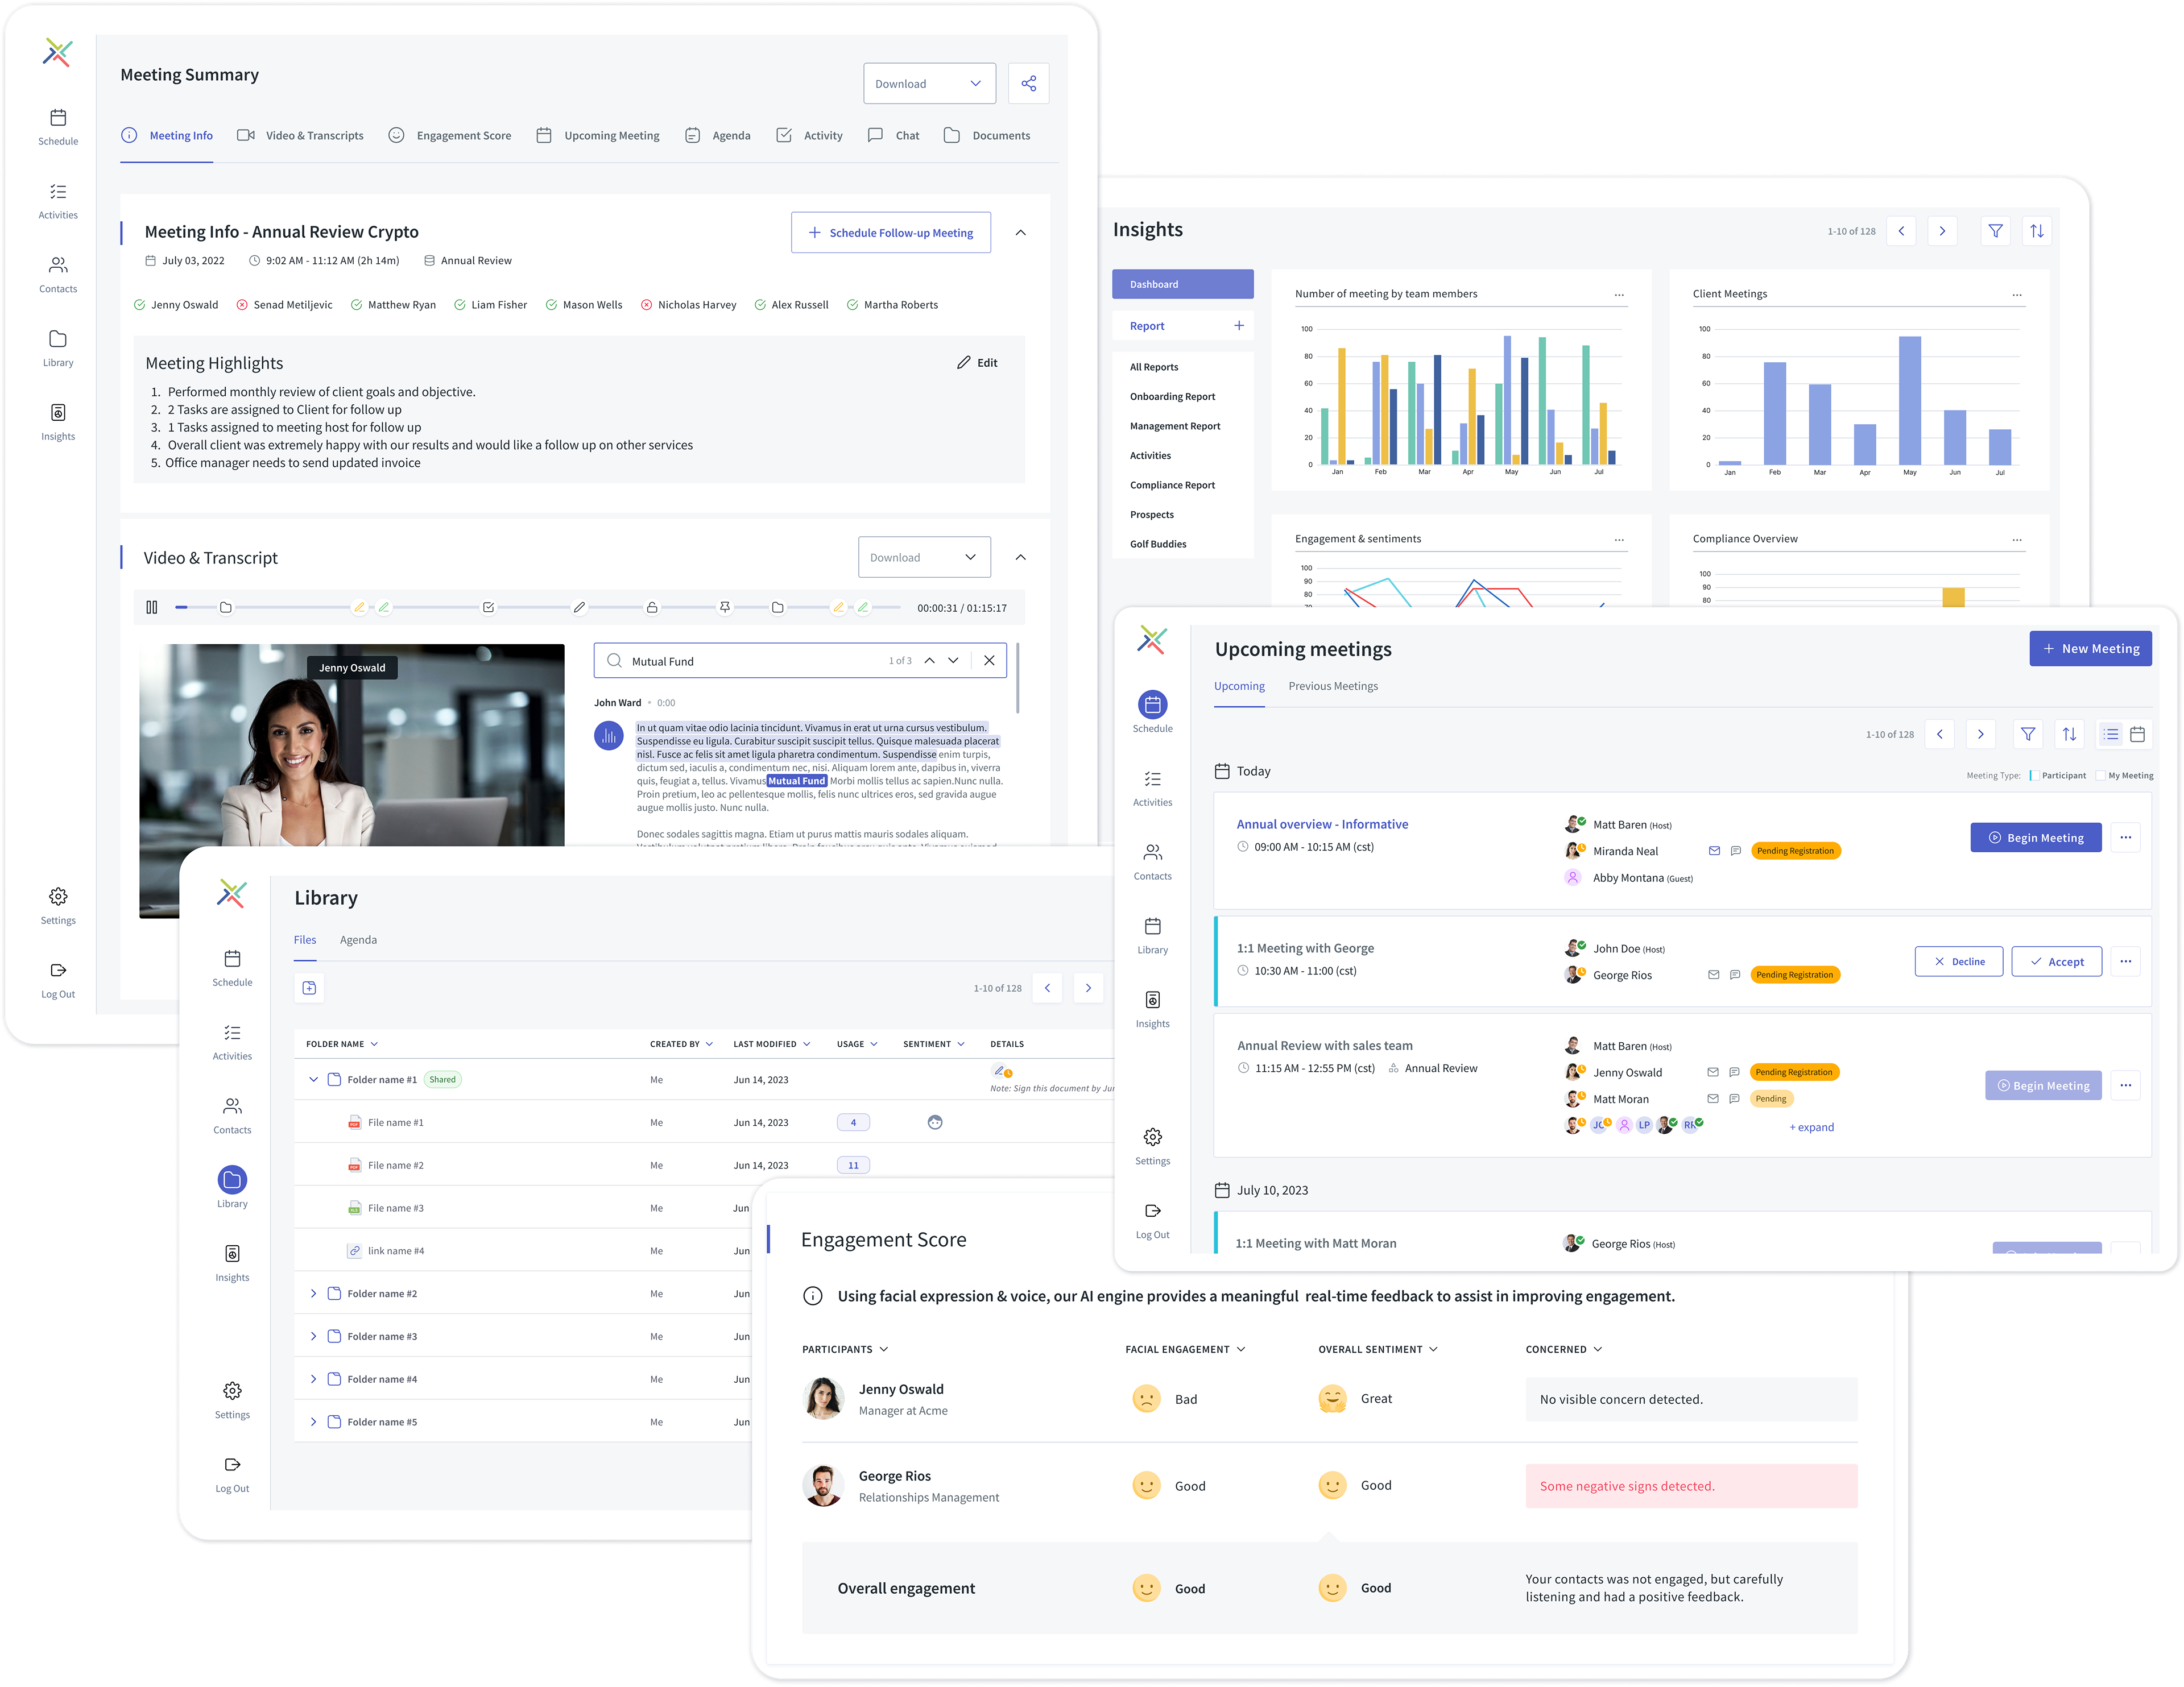The height and width of the screenshot is (1687, 2184).
Task: Open Contacts in Meeting Summary window sidebar
Action: 58,274
